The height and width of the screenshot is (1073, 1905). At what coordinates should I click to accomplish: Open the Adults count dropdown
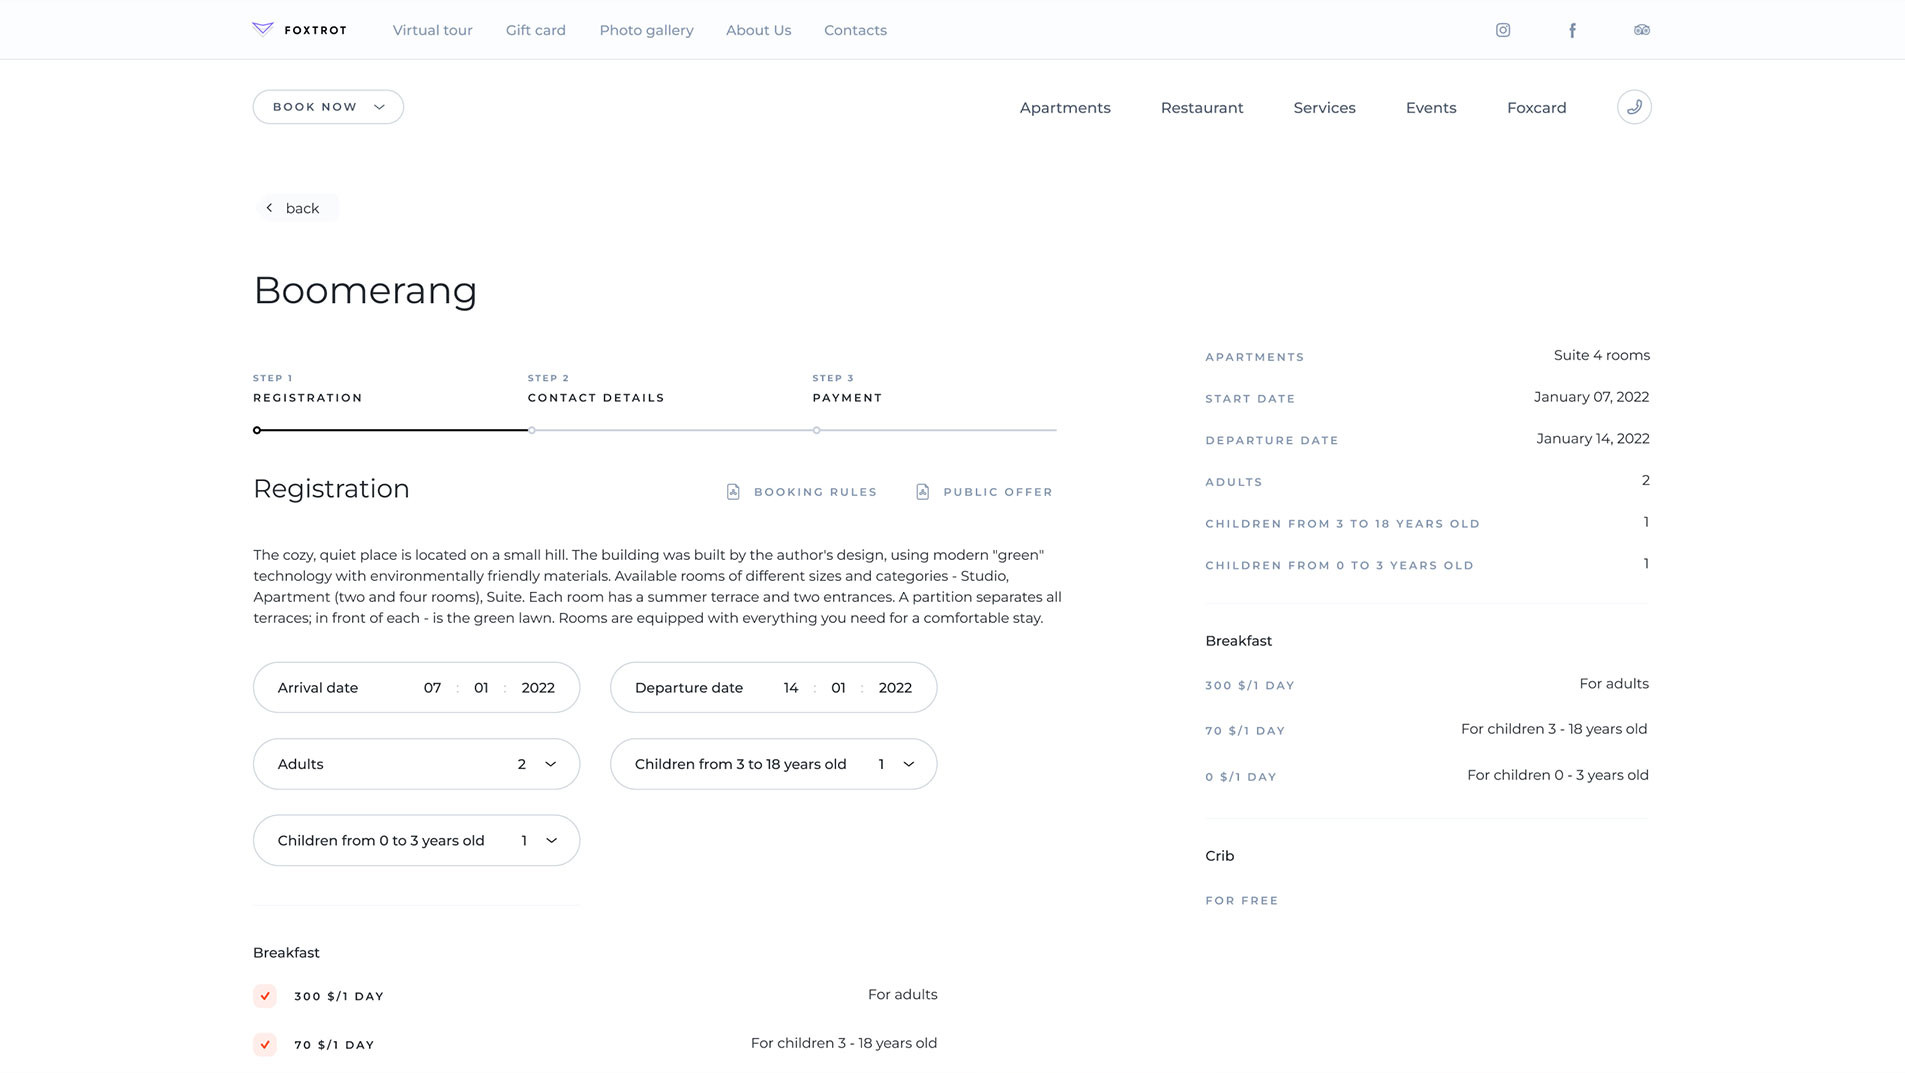549,764
